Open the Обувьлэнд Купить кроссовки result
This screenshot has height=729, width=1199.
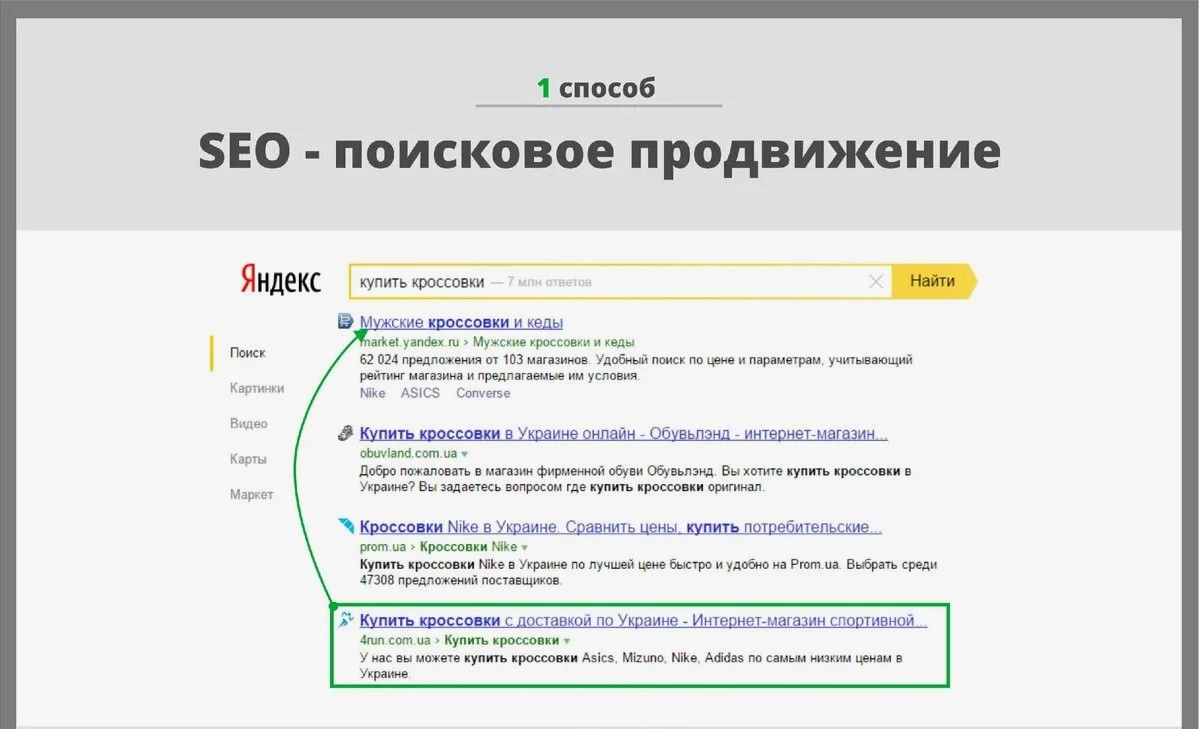point(623,434)
